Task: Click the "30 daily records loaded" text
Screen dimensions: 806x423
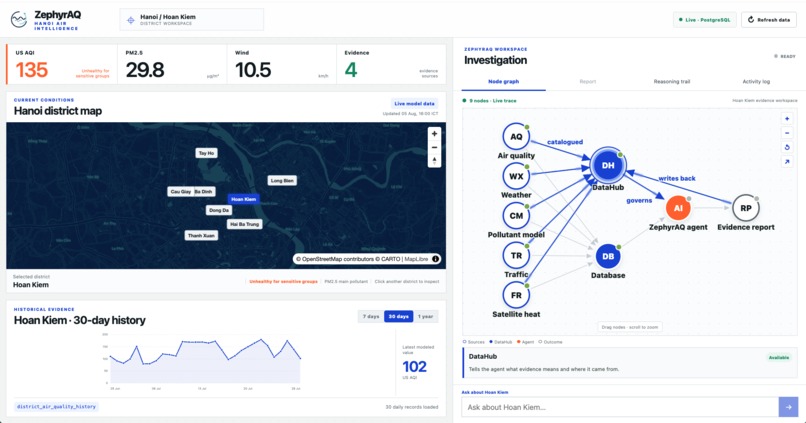Action: (x=412, y=407)
